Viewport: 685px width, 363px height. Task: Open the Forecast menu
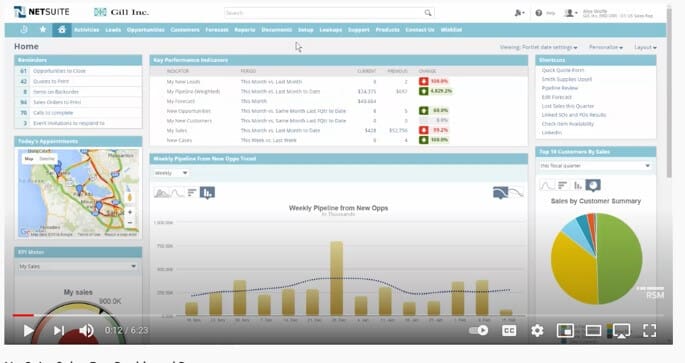(217, 30)
